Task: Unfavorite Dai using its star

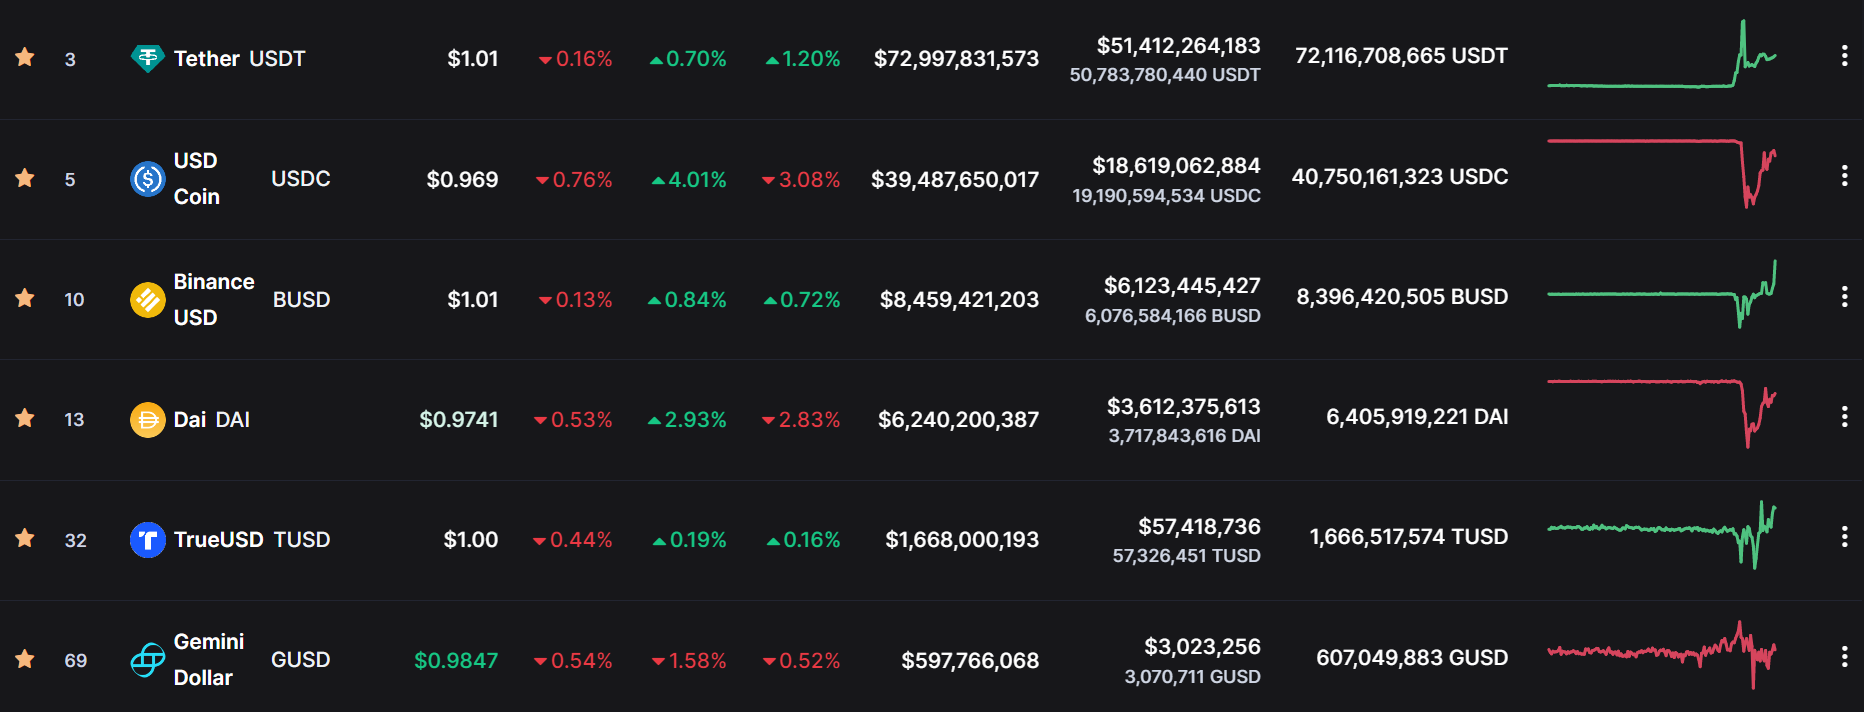Action: point(25,418)
